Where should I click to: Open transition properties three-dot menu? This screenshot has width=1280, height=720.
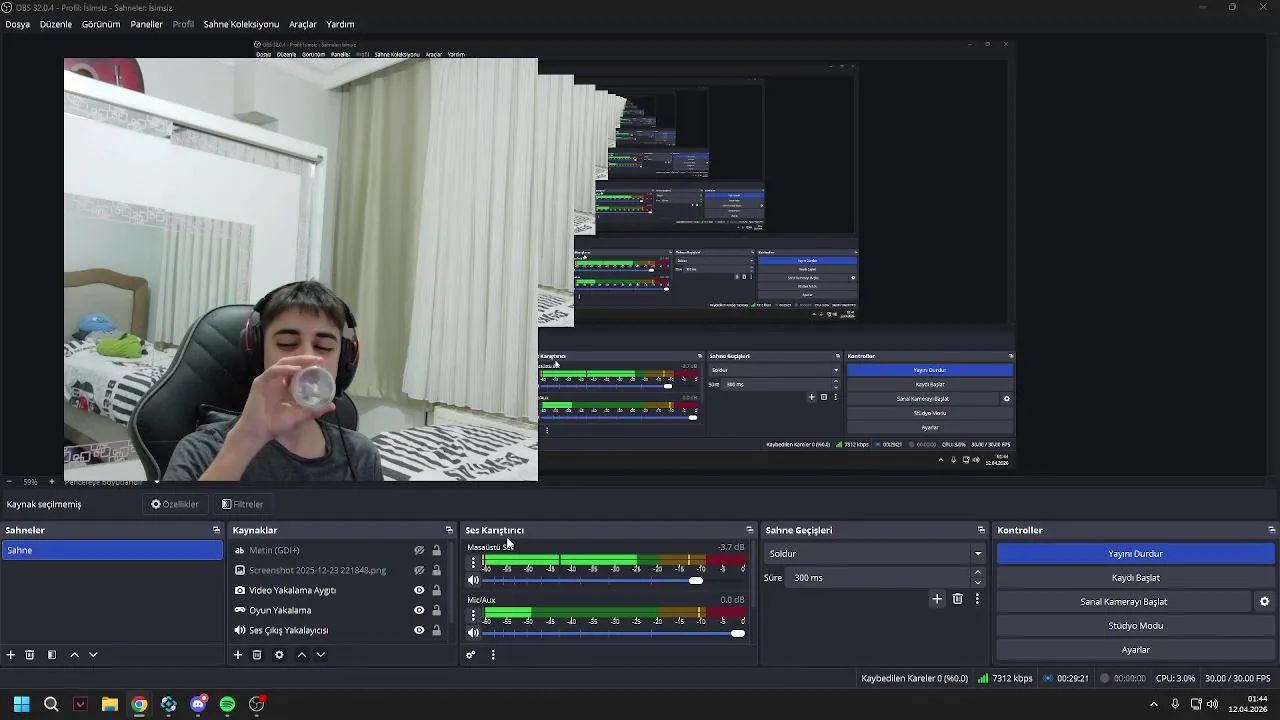(x=977, y=599)
